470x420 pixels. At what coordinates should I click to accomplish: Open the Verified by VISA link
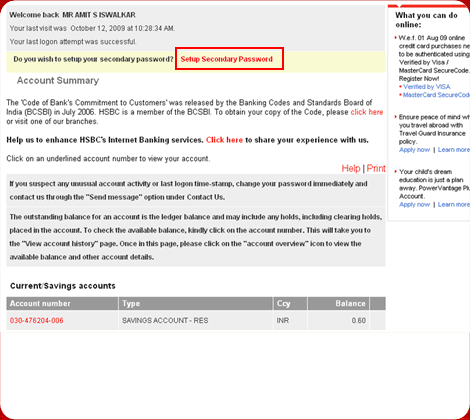tap(427, 87)
